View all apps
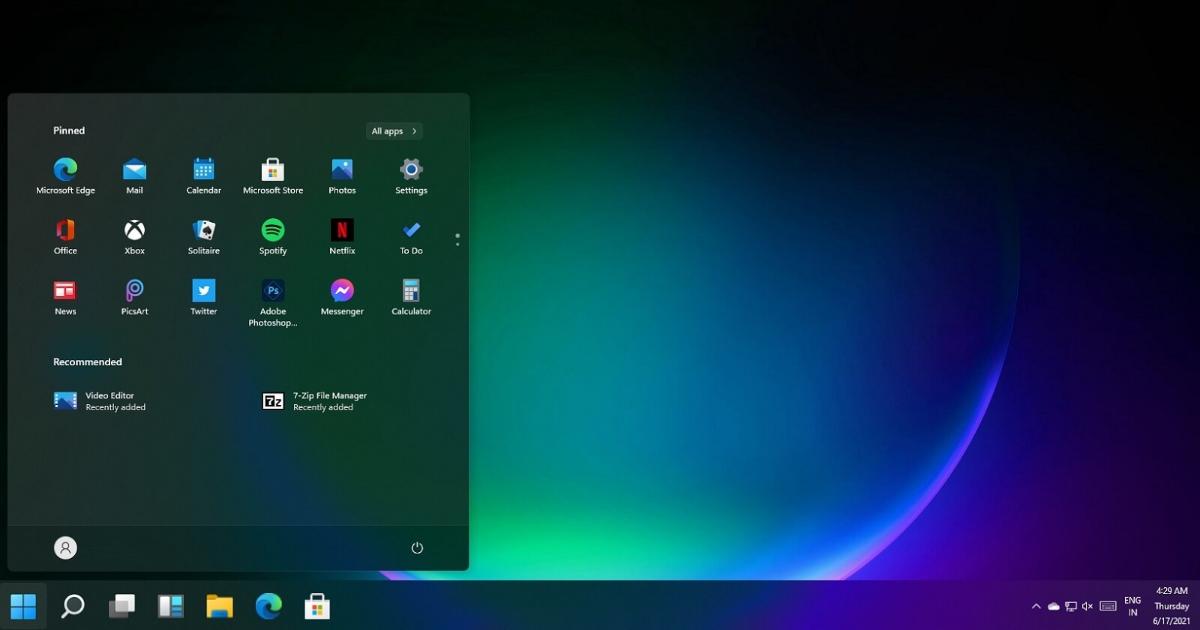This screenshot has width=1200, height=630. click(x=393, y=130)
